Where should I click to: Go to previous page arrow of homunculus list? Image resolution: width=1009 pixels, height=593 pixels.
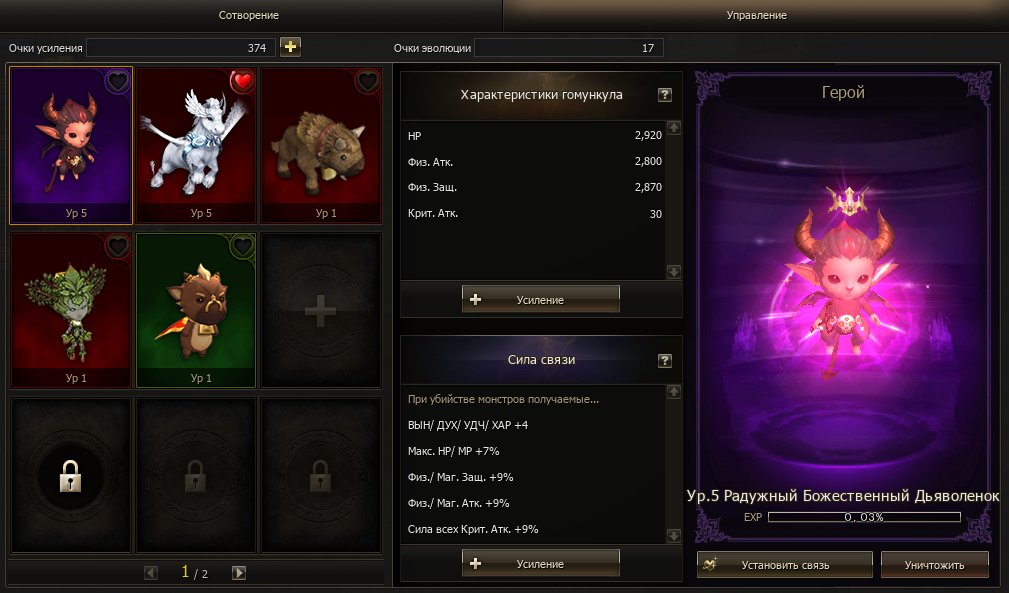(x=151, y=572)
